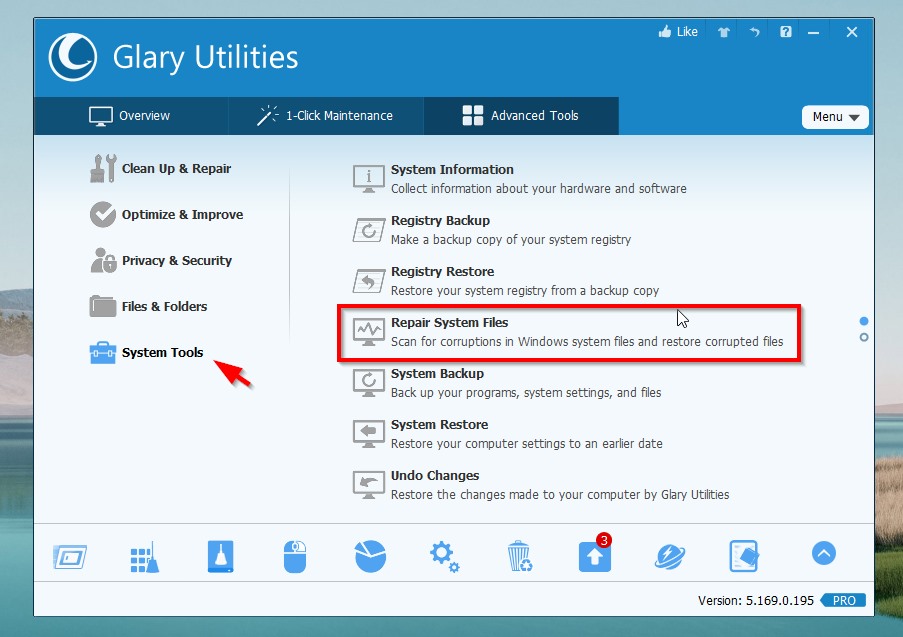Open the disk space pie chart icon
Image resolution: width=903 pixels, height=637 pixels.
coord(370,556)
